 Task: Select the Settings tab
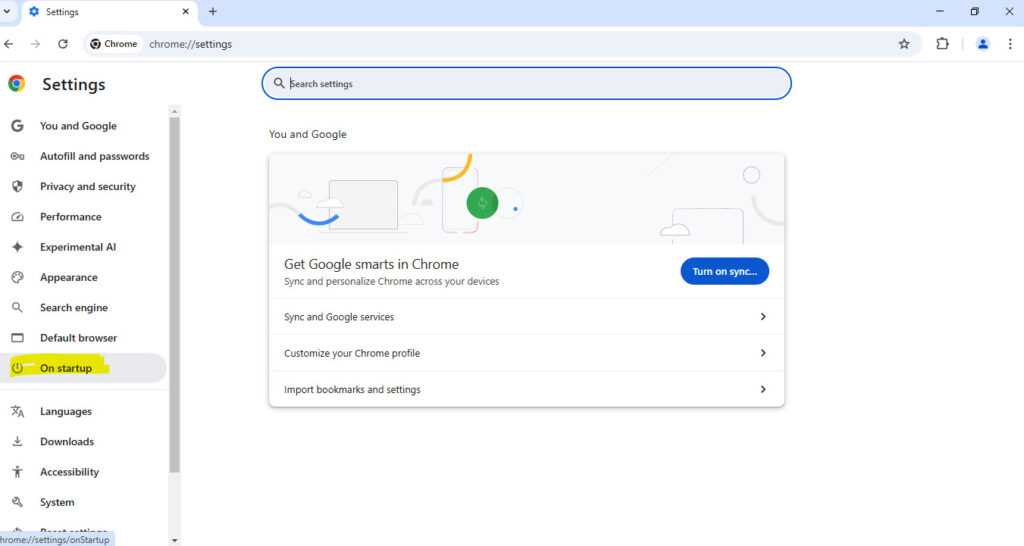109,12
